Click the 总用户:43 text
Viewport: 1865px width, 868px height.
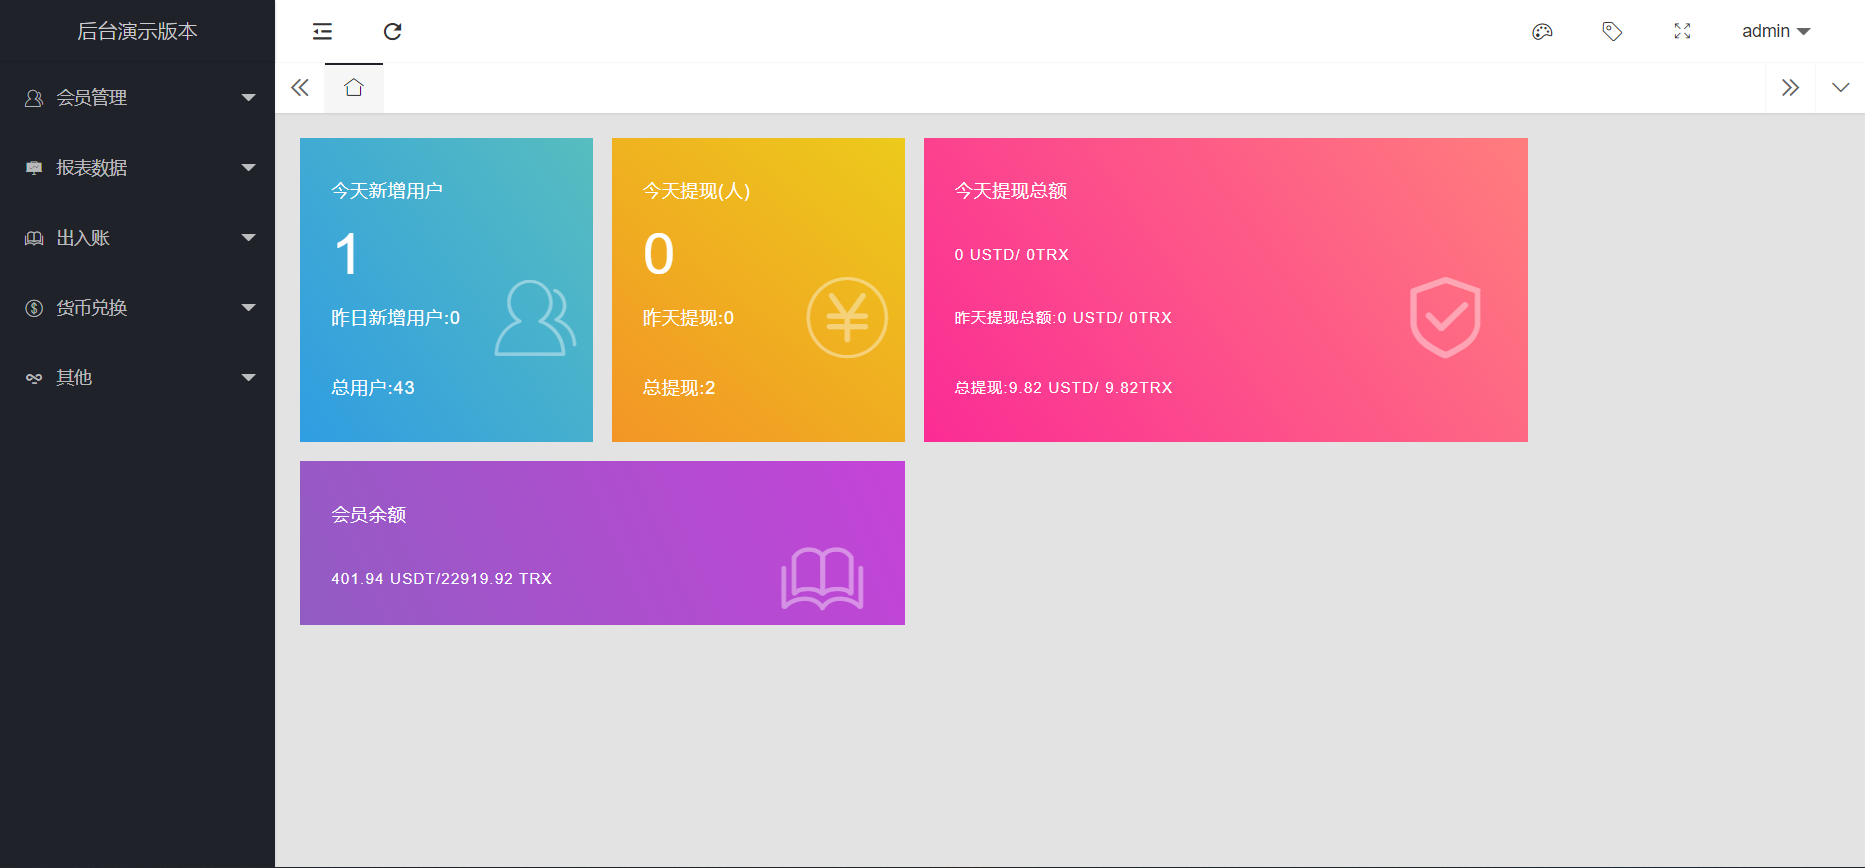(373, 388)
